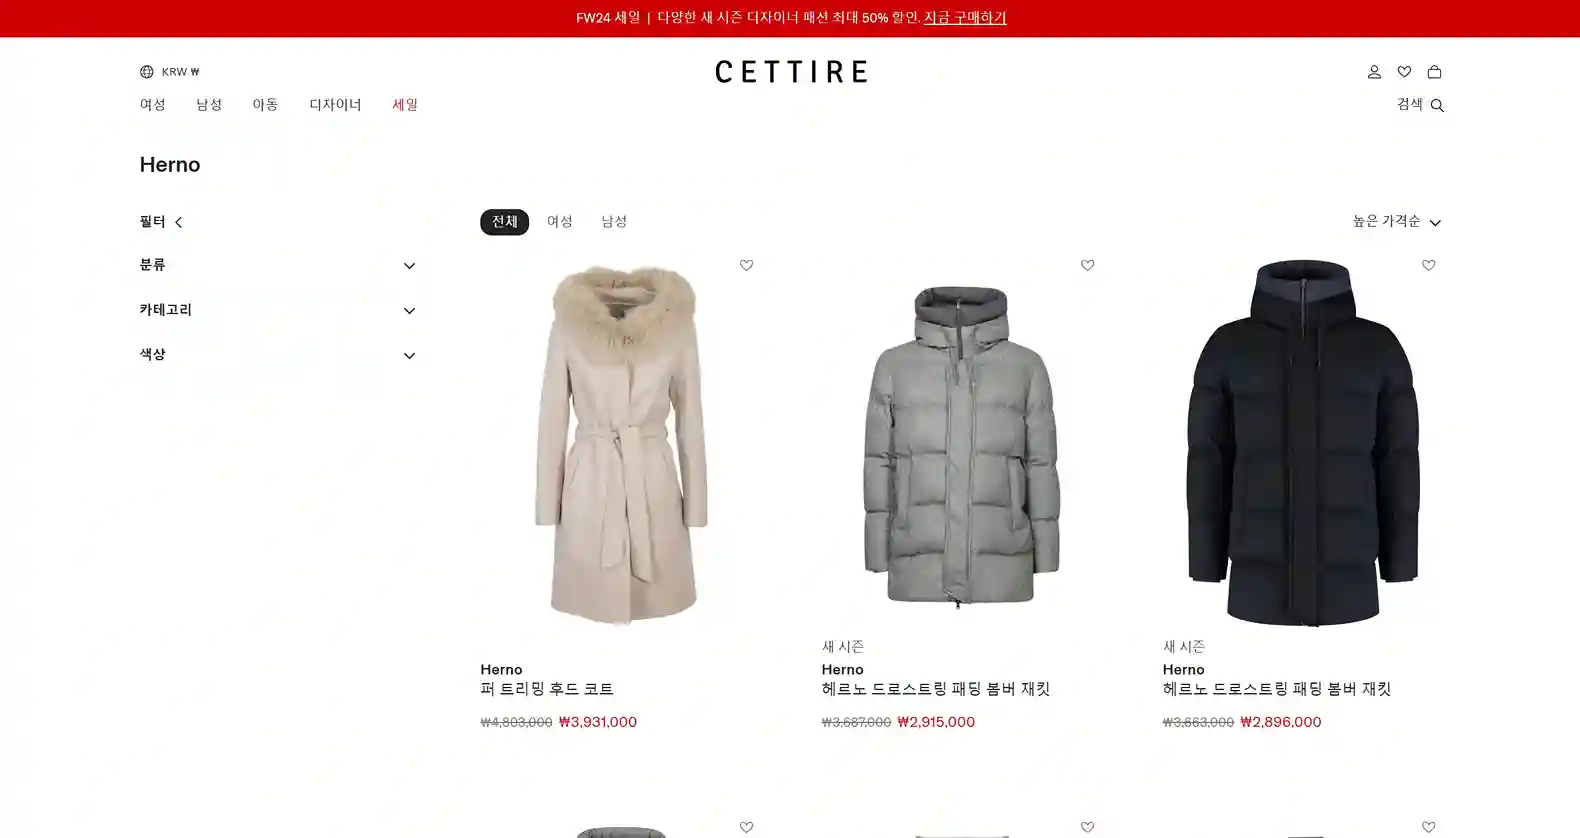Open the account profile icon
Image resolution: width=1580 pixels, height=838 pixels.
pos(1374,72)
